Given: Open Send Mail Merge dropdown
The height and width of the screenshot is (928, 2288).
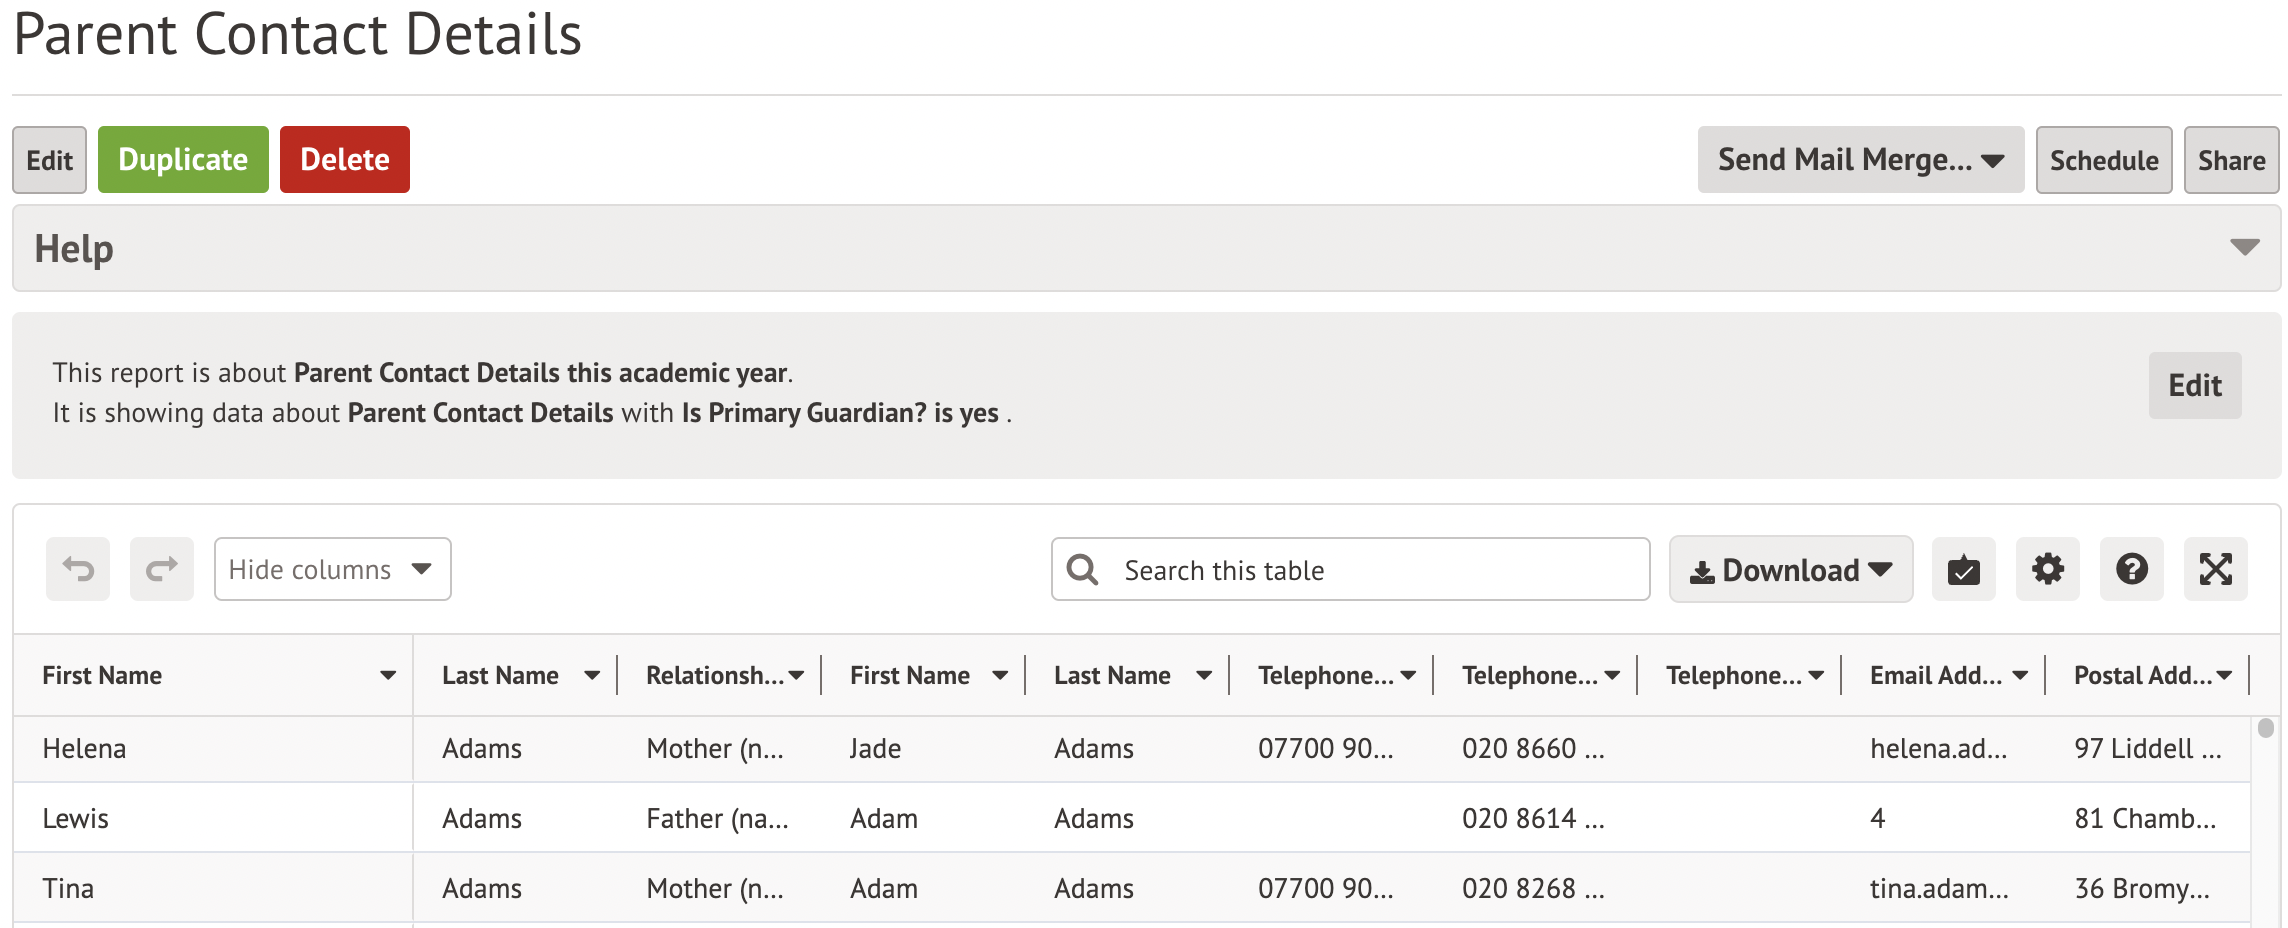Looking at the screenshot, I should pos(1860,160).
